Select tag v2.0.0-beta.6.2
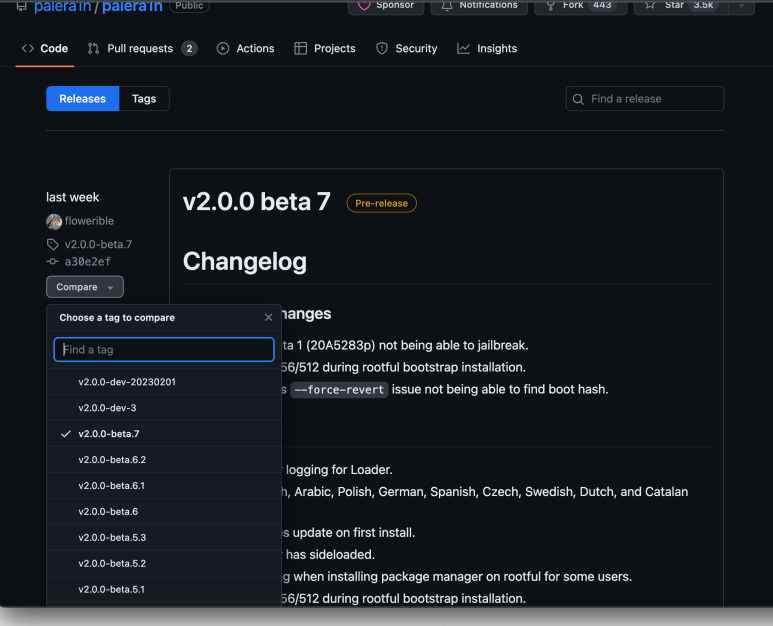Screen dimensions: 773x626 164,460
